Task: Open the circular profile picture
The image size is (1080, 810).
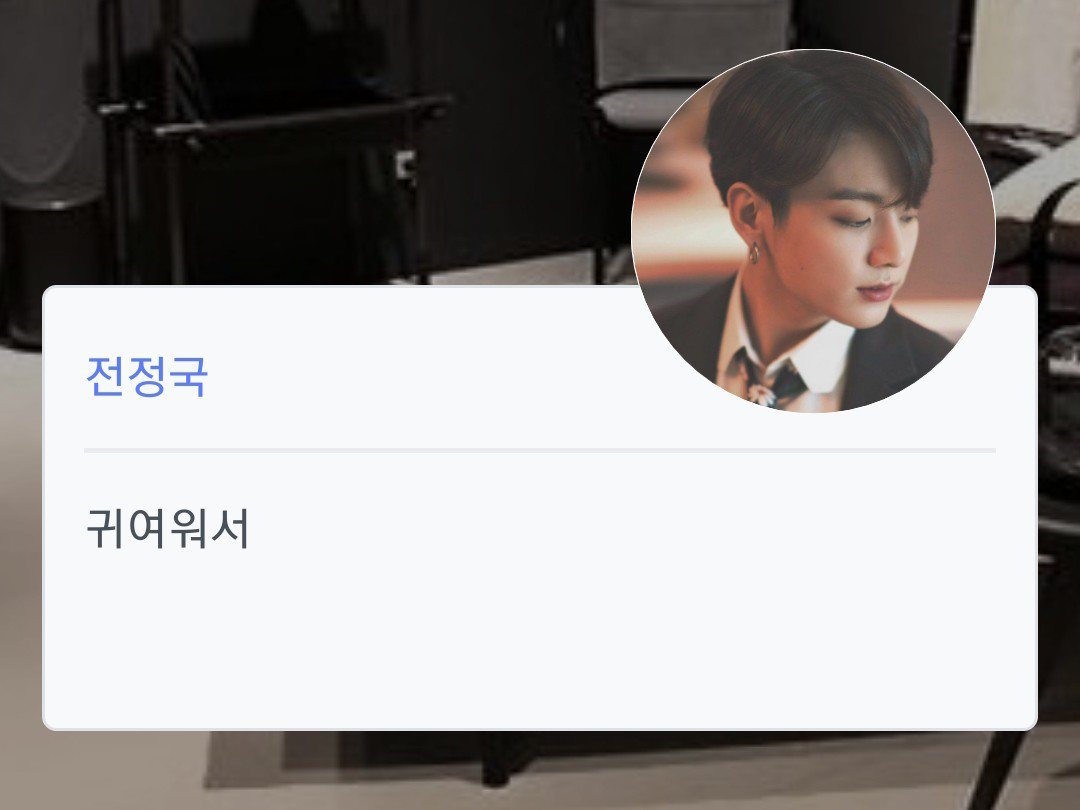Action: click(x=813, y=231)
